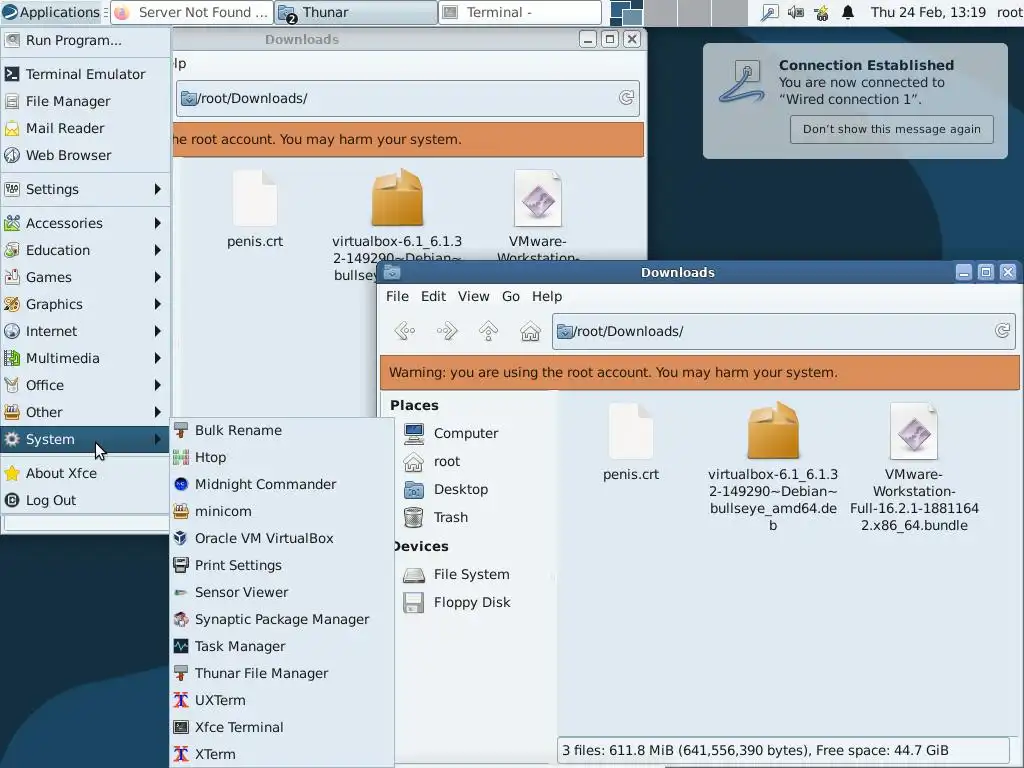Screen dimensions: 1024x768
Task: Open the File menu in the front Downloads window
Action: pos(397,296)
